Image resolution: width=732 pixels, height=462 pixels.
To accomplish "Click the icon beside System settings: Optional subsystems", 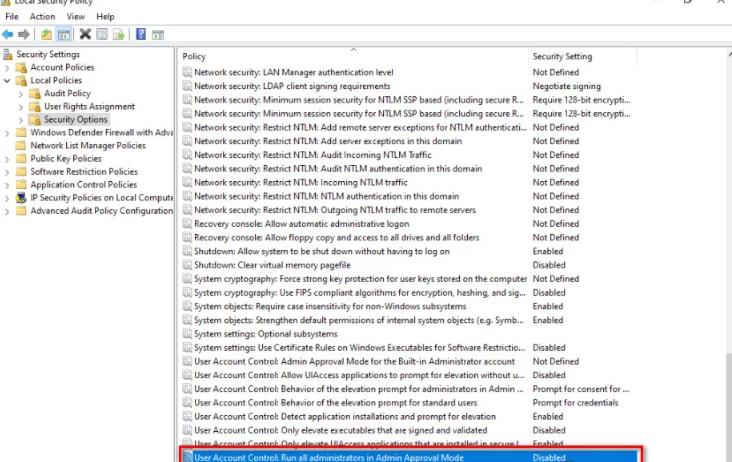I will click(x=187, y=334).
